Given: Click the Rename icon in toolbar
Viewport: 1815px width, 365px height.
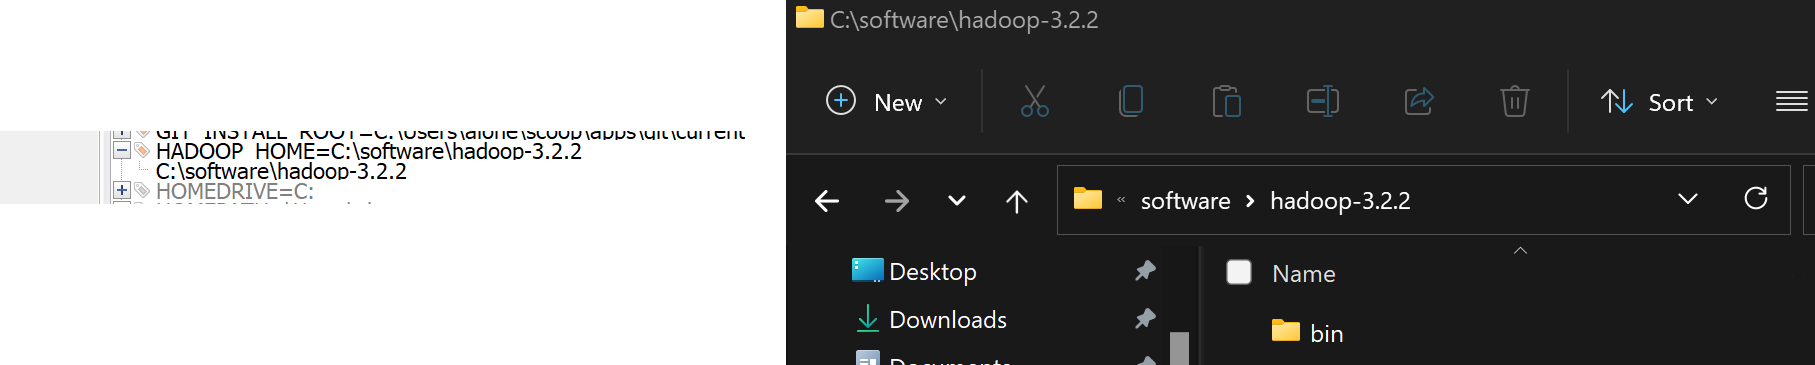Looking at the screenshot, I should (1323, 101).
